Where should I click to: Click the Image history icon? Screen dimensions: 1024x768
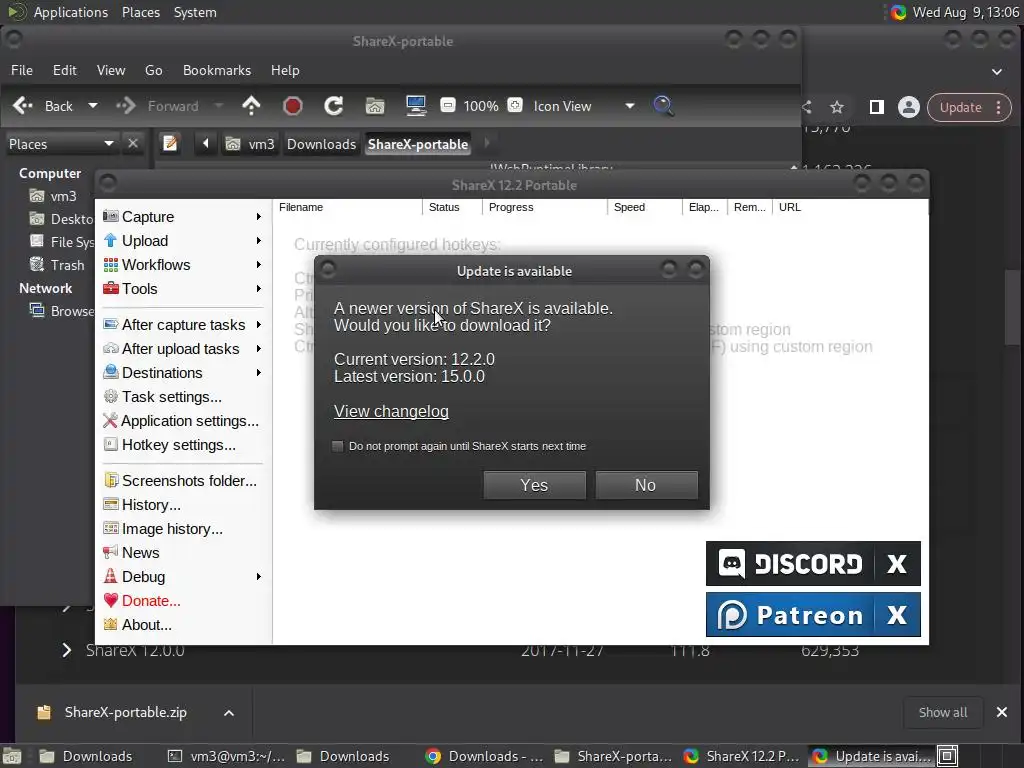(x=111, y=528)
